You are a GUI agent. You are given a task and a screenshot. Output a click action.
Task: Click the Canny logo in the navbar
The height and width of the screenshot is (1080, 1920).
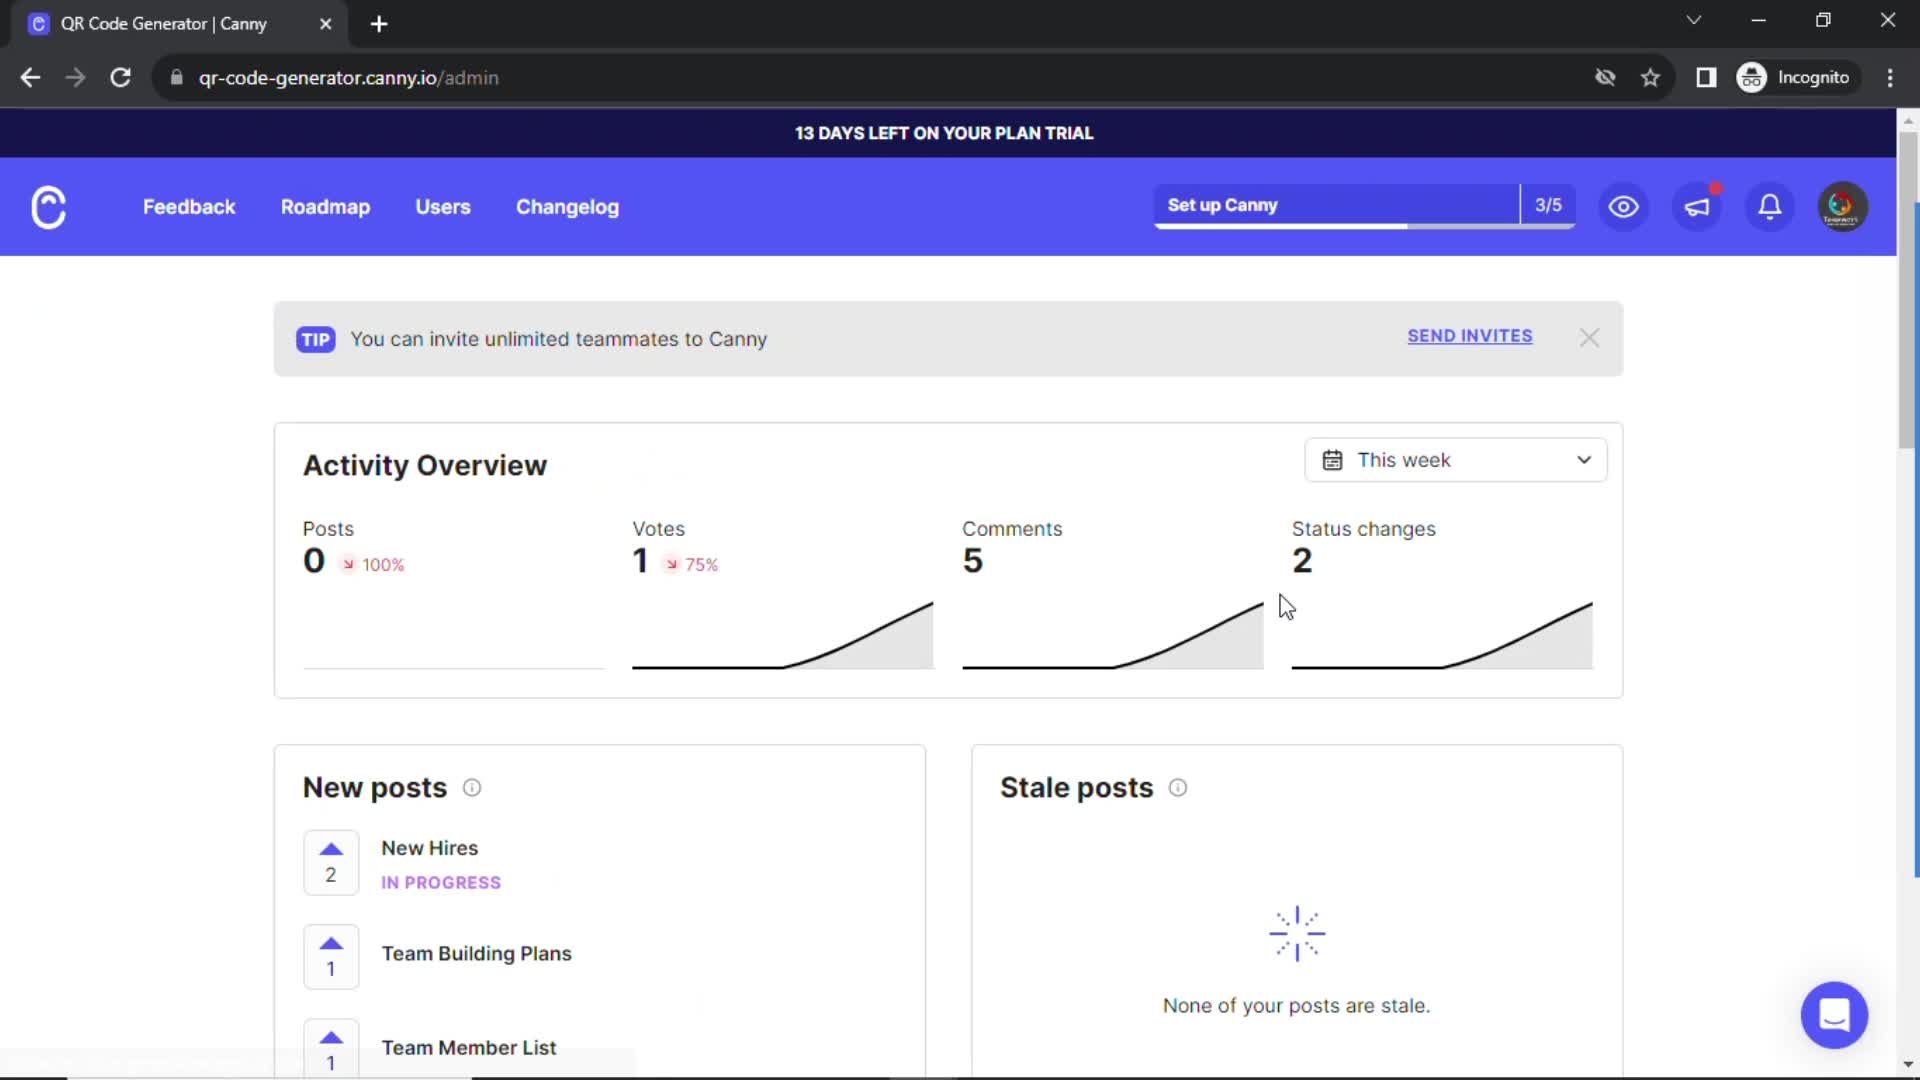click(48, 207)
